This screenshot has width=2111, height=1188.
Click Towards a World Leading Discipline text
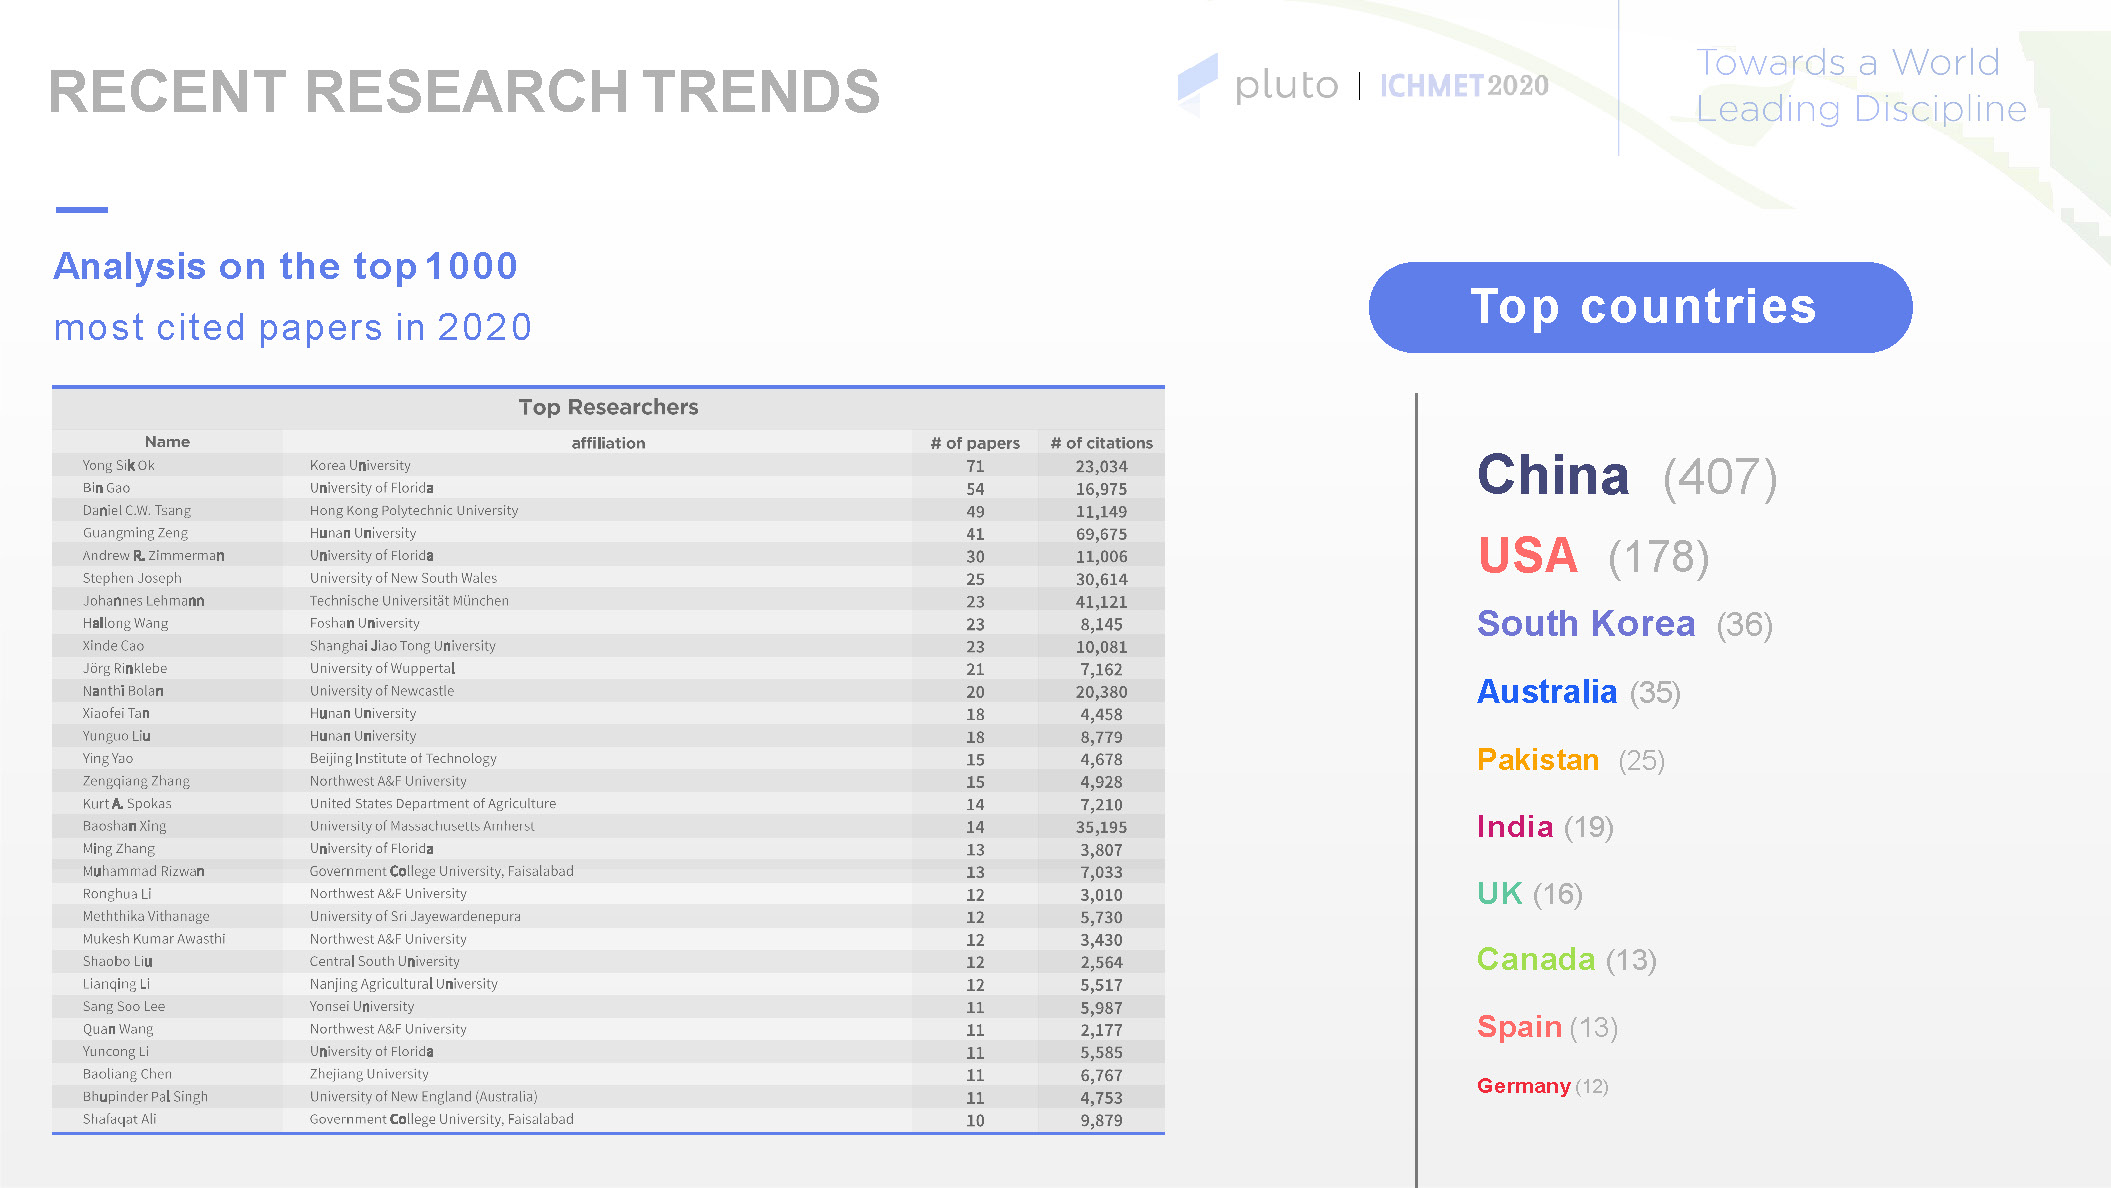1860,86
